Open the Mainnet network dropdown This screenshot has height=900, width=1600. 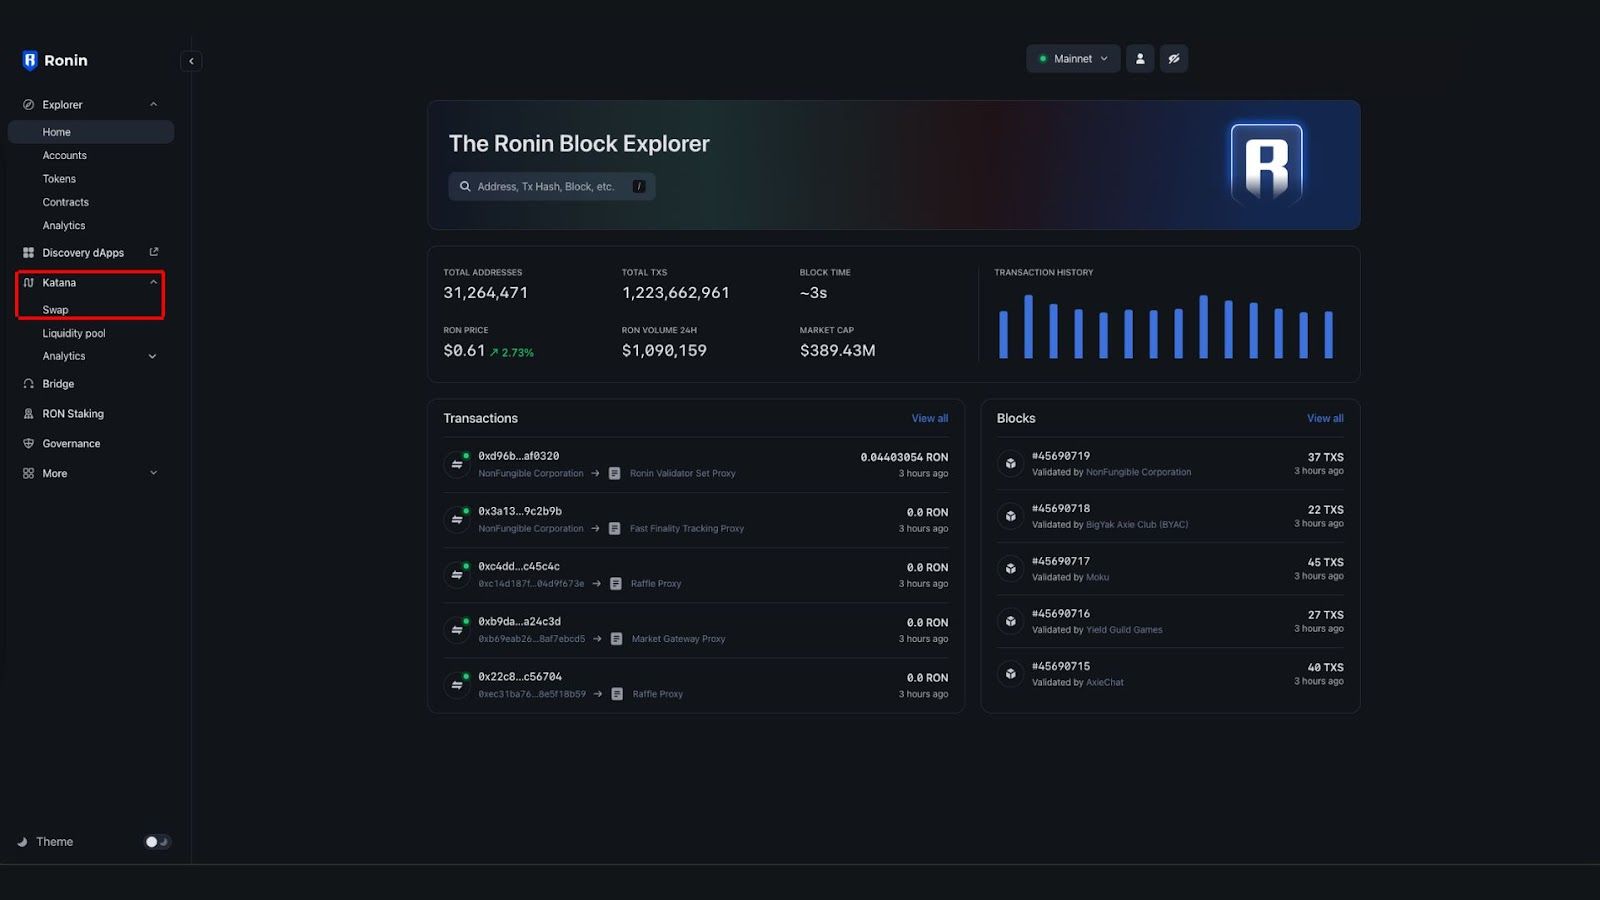1073,59
